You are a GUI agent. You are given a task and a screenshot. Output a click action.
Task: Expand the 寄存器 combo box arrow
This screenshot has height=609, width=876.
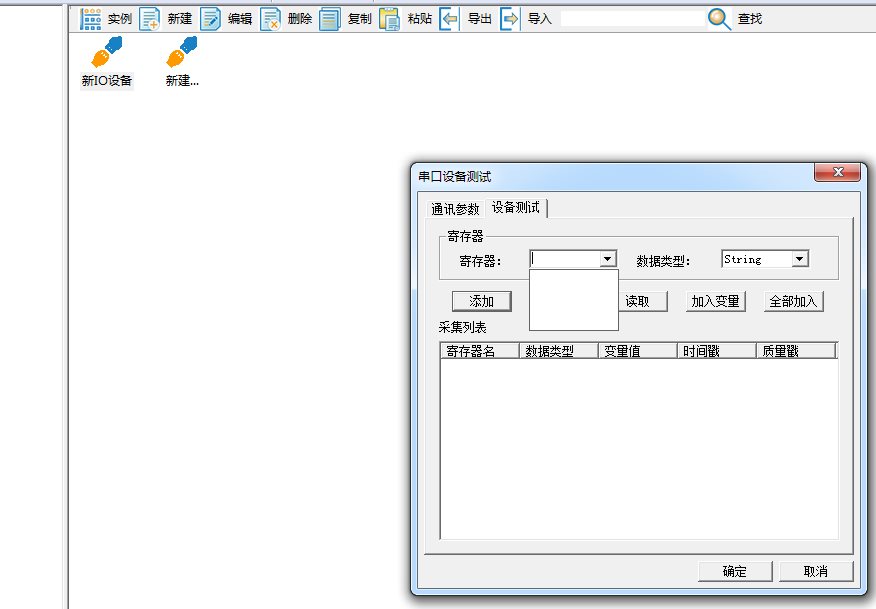pos(607,259)
